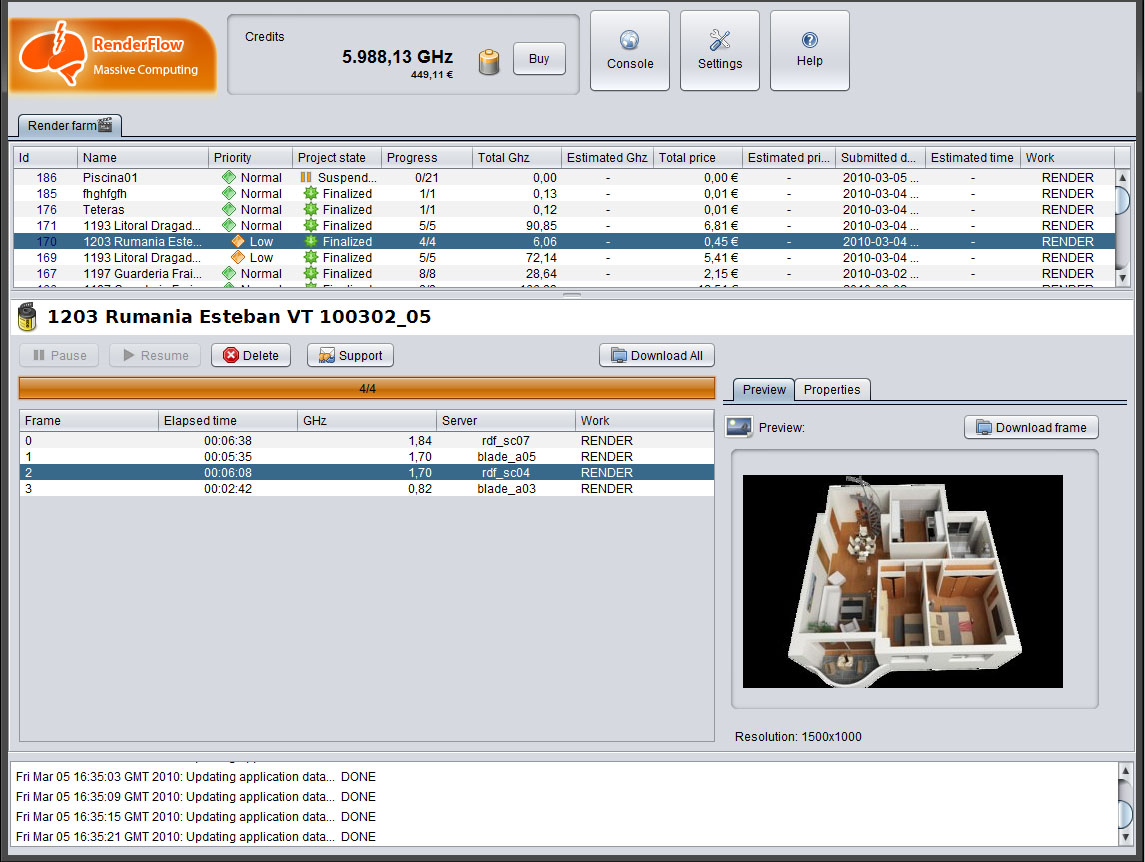Click the Pause button
The height and width of the screenshot is (862, 1145).
(60, 355)
